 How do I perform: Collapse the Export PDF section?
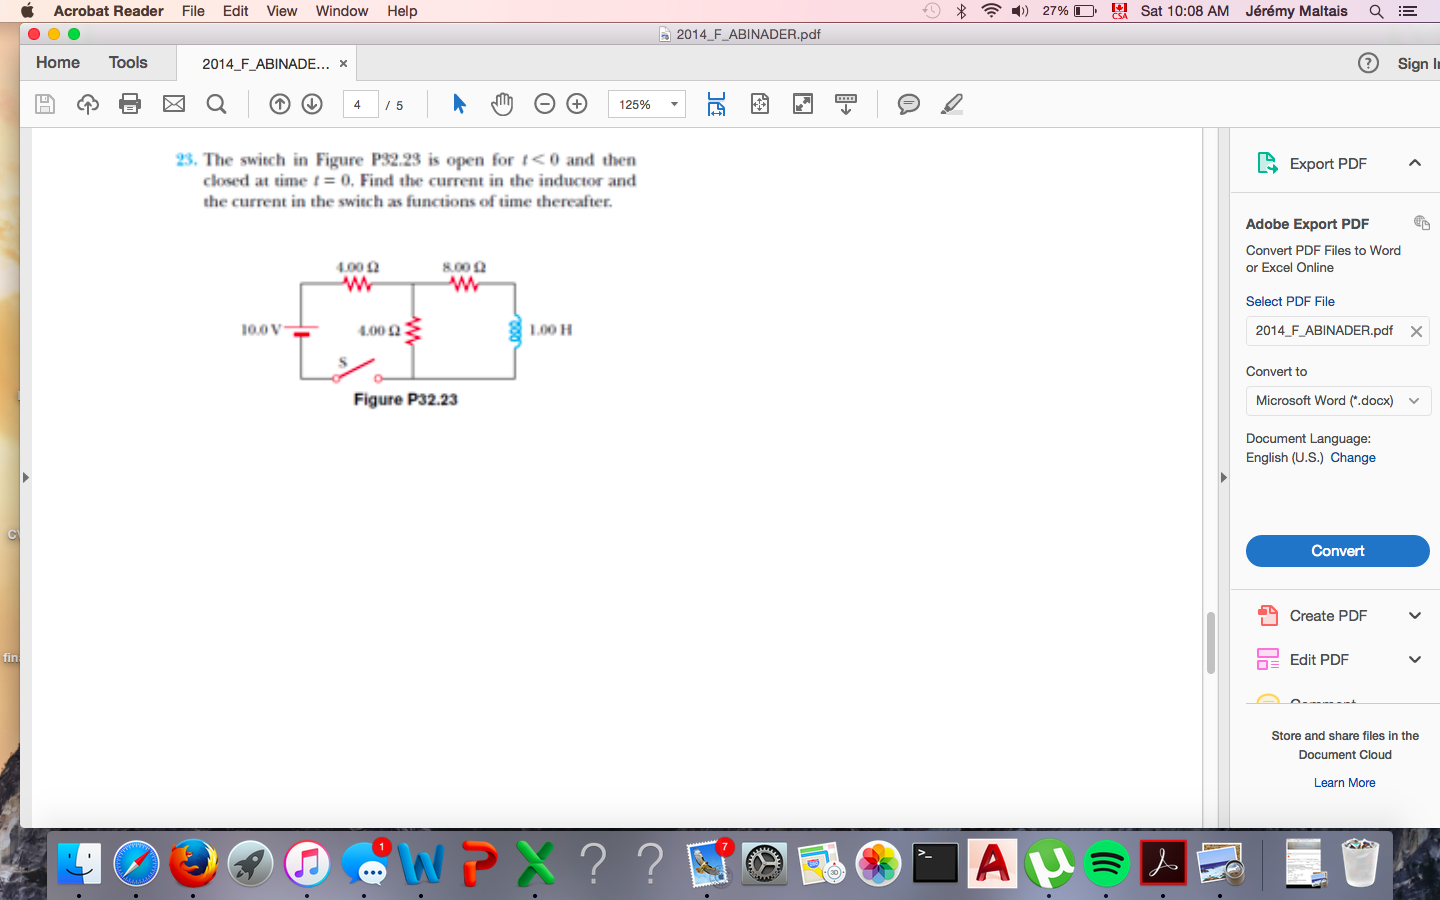1414,163
